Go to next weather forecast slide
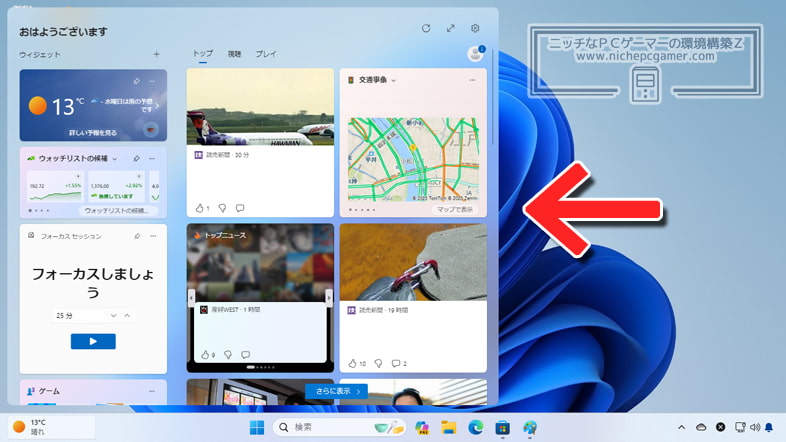 click(x=157, y=106)
